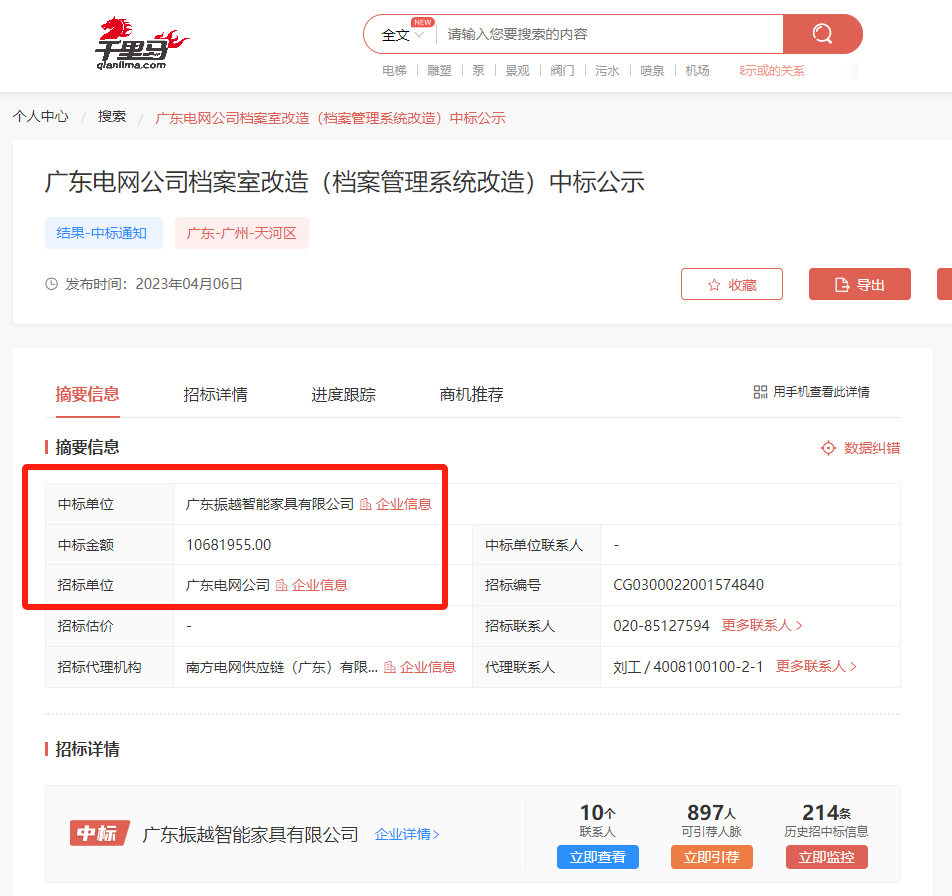The height and width of the screenshot is (896, 952).
Task: Click the building icon after 广东振越智能家具有限公司
Action: (366, 504)
